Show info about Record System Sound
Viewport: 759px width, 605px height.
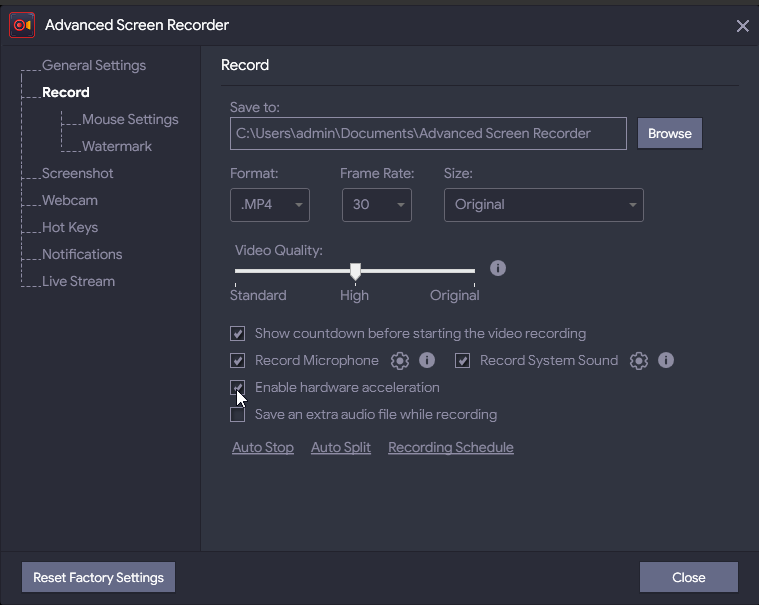[x=666, y=360]
